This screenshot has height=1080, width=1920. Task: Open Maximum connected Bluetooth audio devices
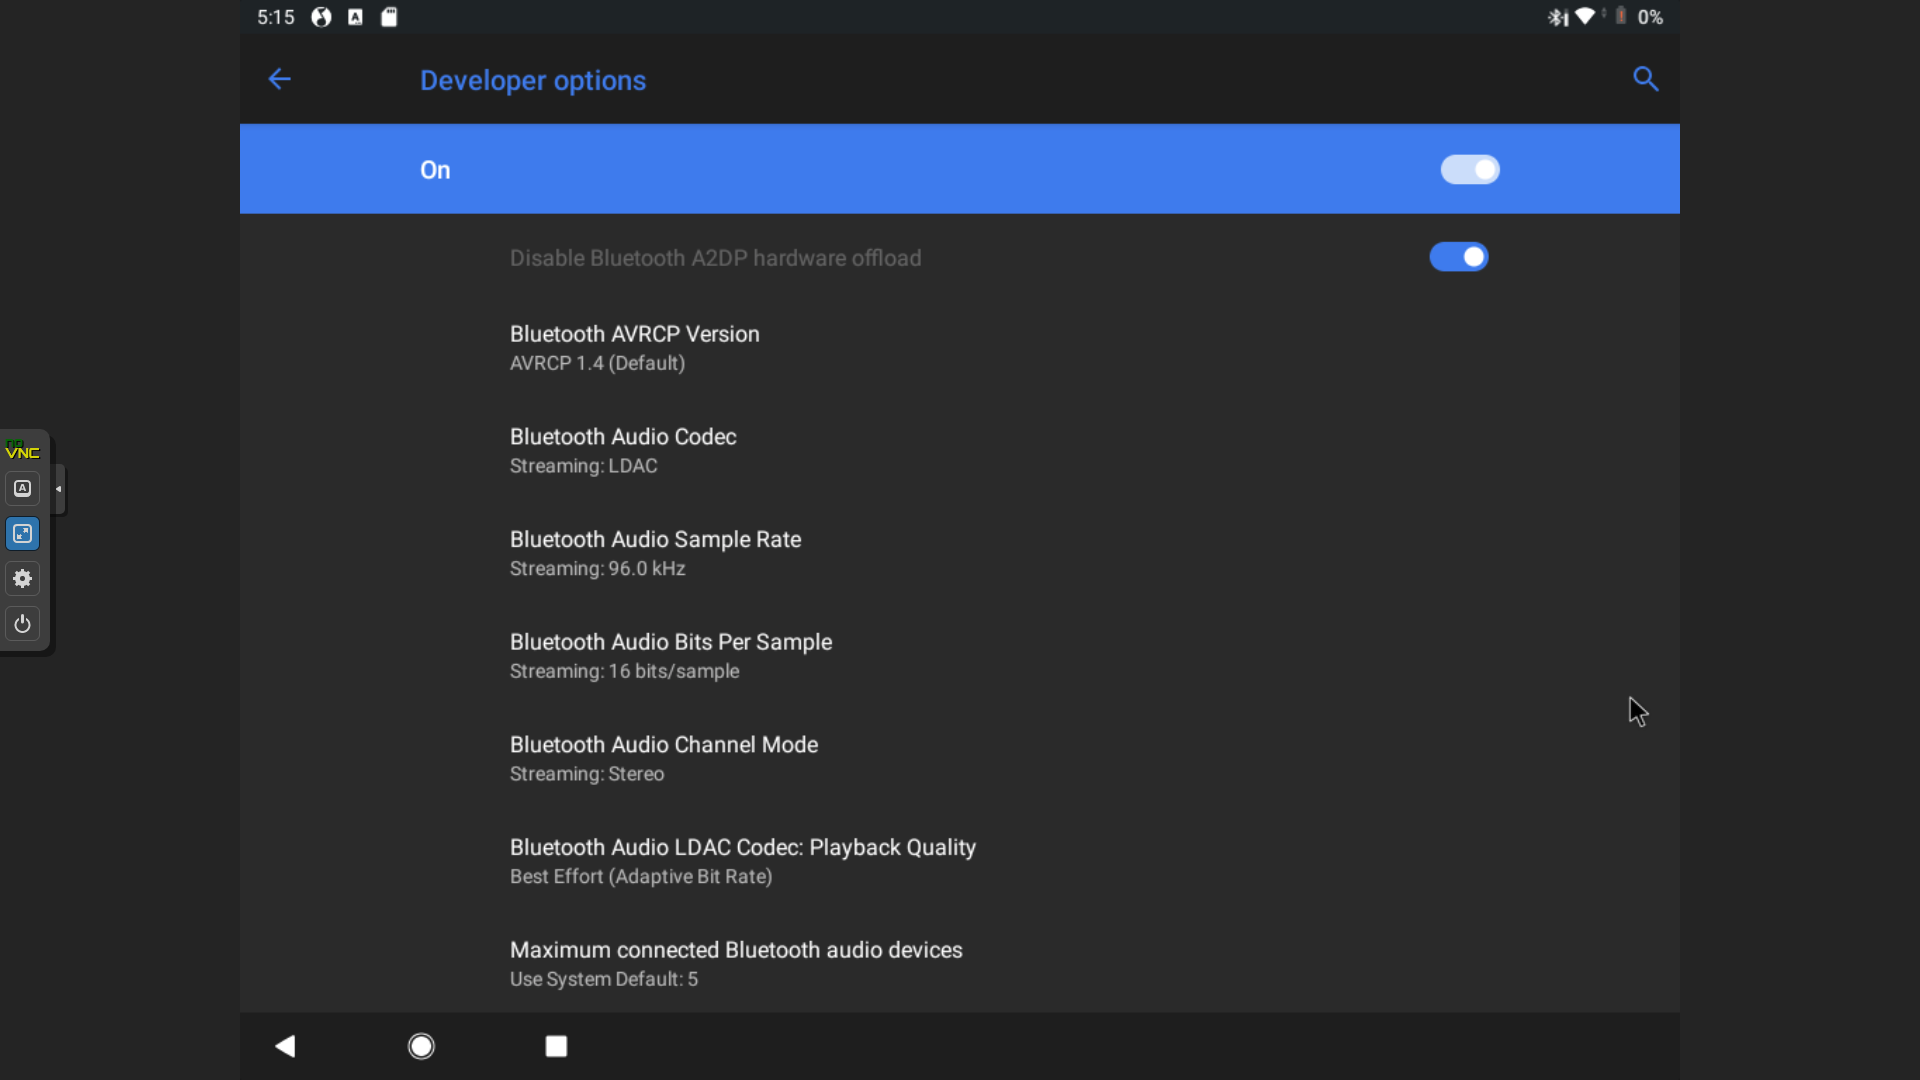pyautogui.click(x=960, y=964)
